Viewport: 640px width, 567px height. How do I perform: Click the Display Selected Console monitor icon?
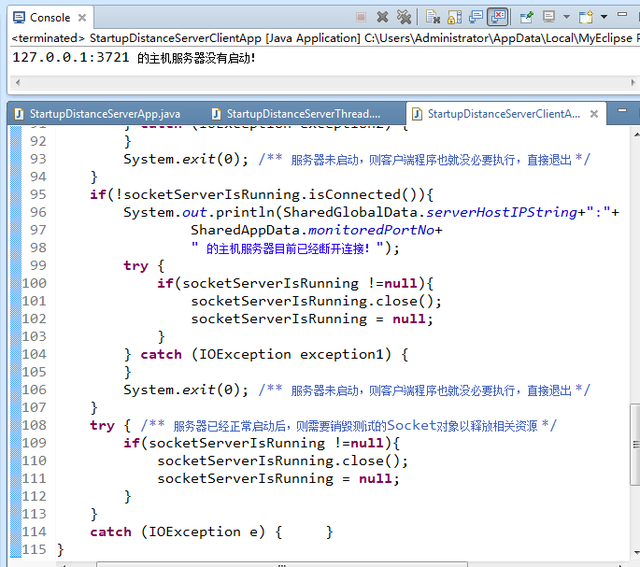(549, 17)
